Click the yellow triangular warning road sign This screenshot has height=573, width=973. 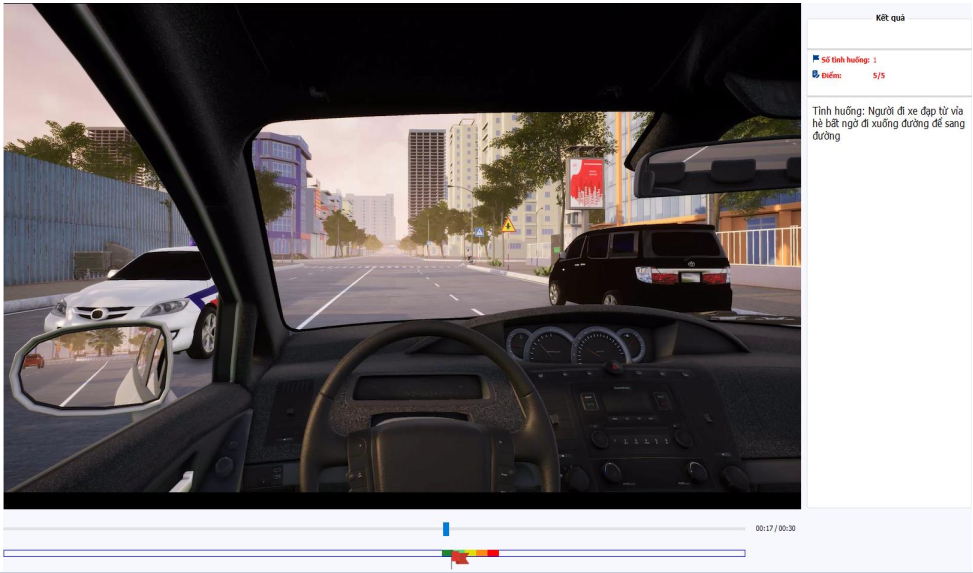[x=508, y=225]
